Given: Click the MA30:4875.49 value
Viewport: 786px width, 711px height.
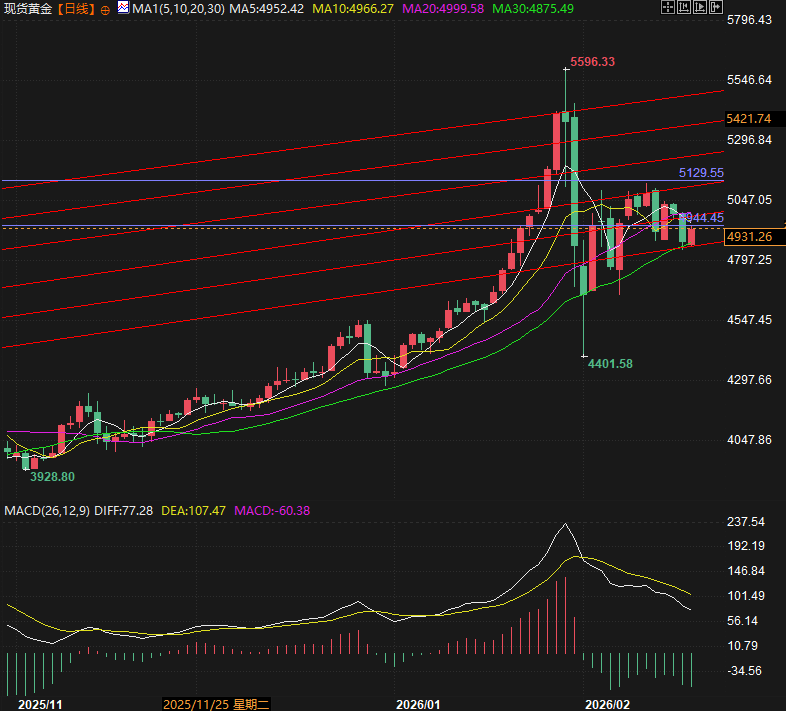Looking at the screenshot, I should pyautogui.click(x=533, y=9).
